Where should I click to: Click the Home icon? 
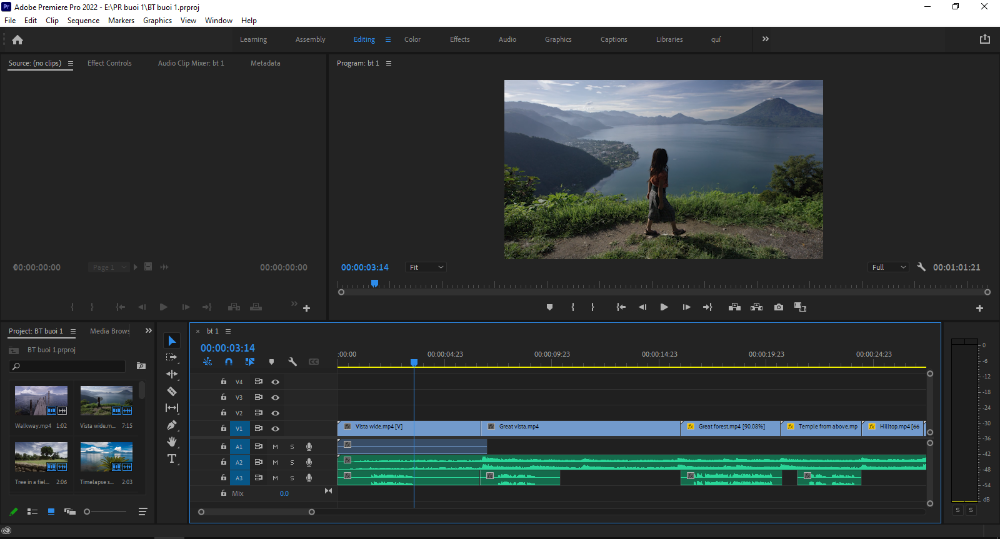[17, 40]
